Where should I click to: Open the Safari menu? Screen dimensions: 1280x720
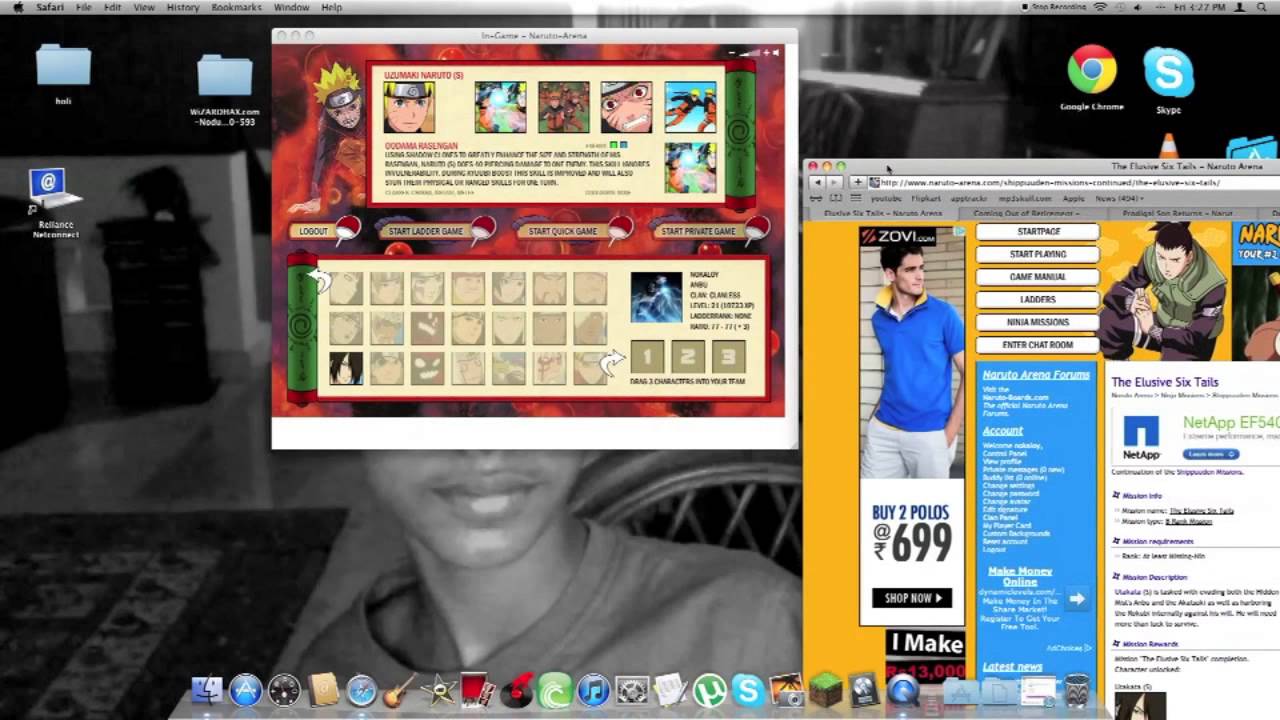(50, 7)
